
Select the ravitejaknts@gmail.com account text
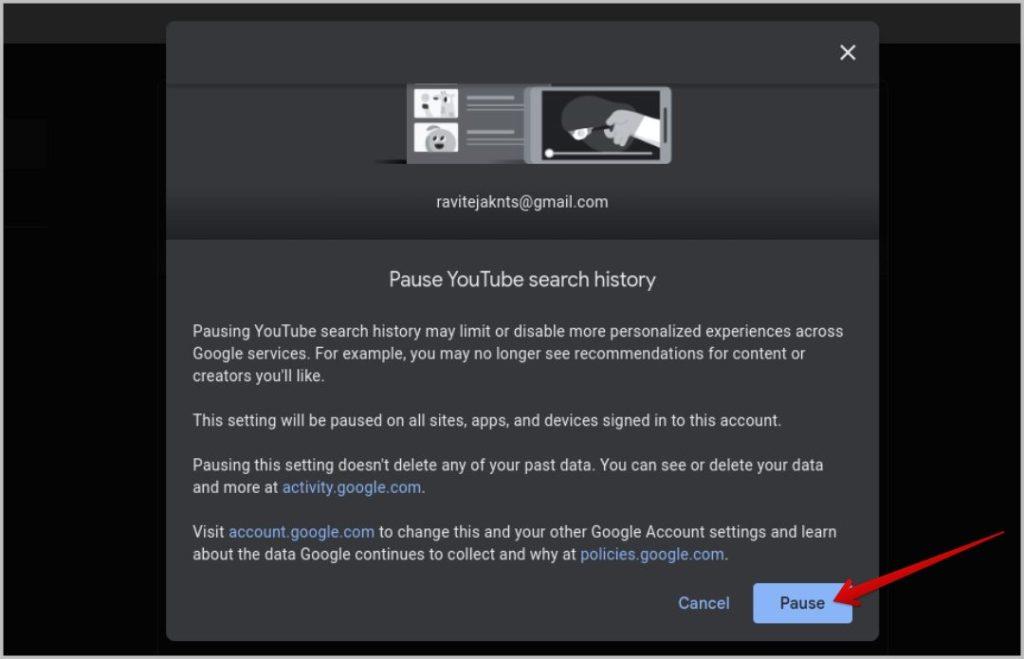pyautogui.click(x=522, y=202)
